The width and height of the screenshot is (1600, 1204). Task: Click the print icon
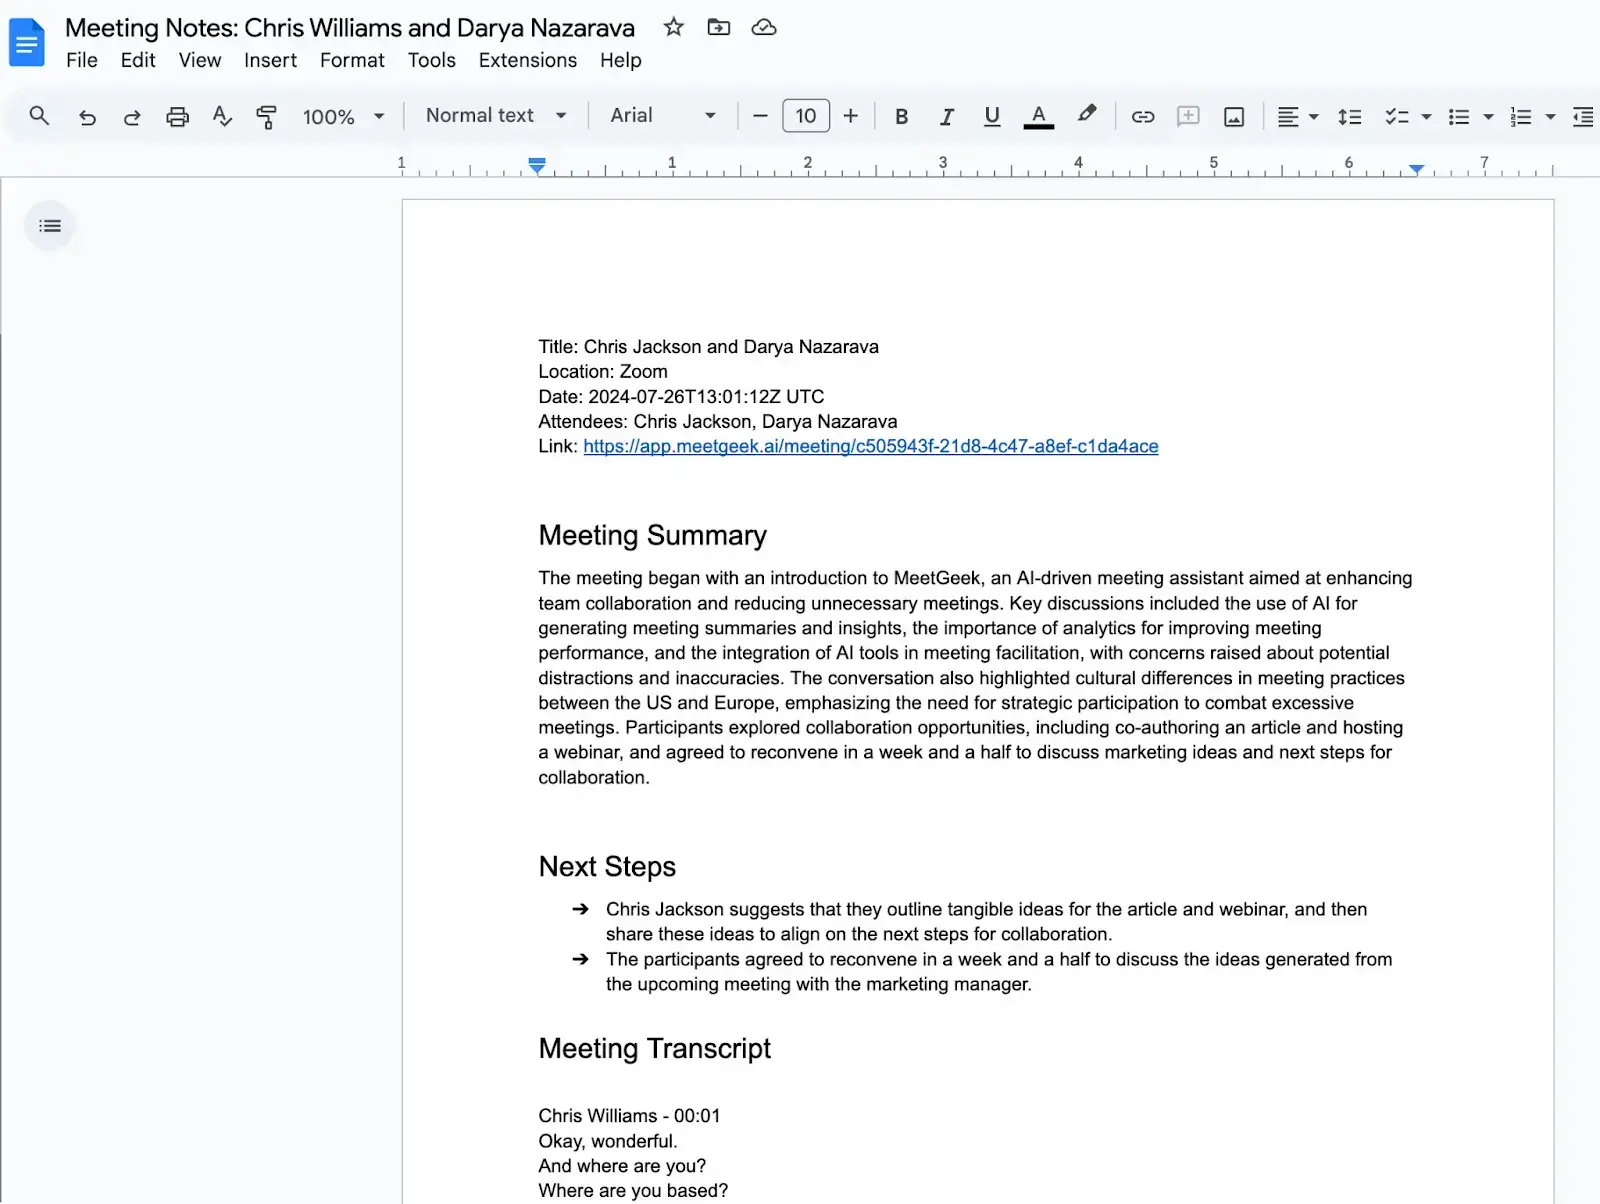177,117
